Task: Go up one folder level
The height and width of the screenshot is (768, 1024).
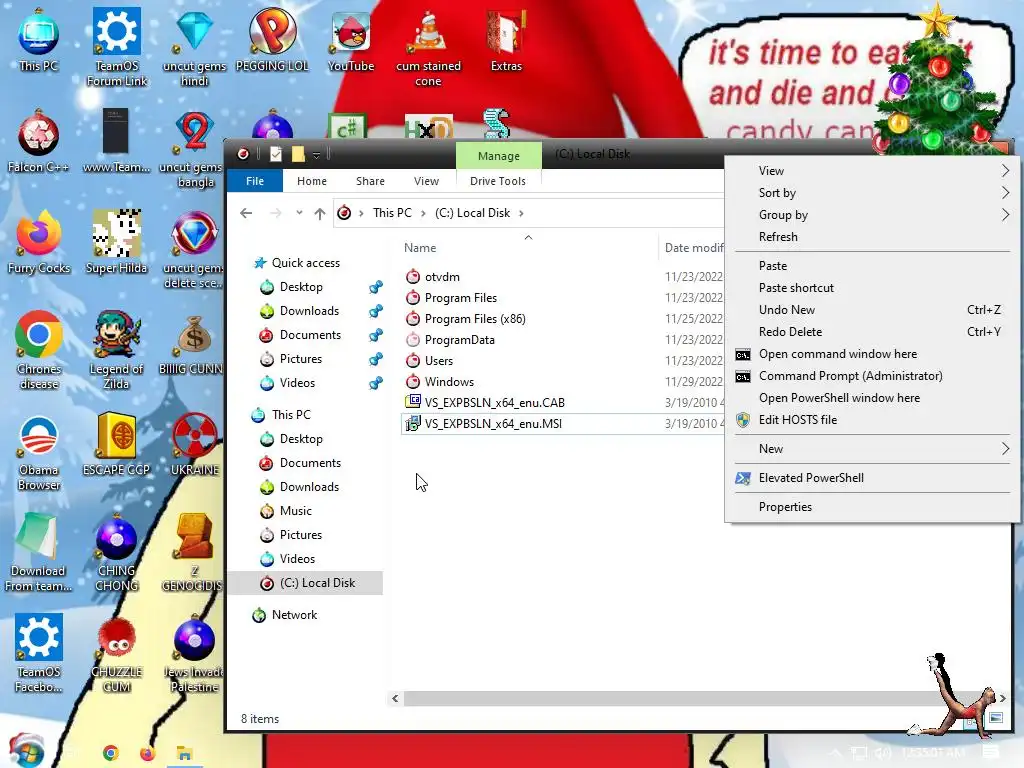Action: pyautogui.click(x=319, y=213)
